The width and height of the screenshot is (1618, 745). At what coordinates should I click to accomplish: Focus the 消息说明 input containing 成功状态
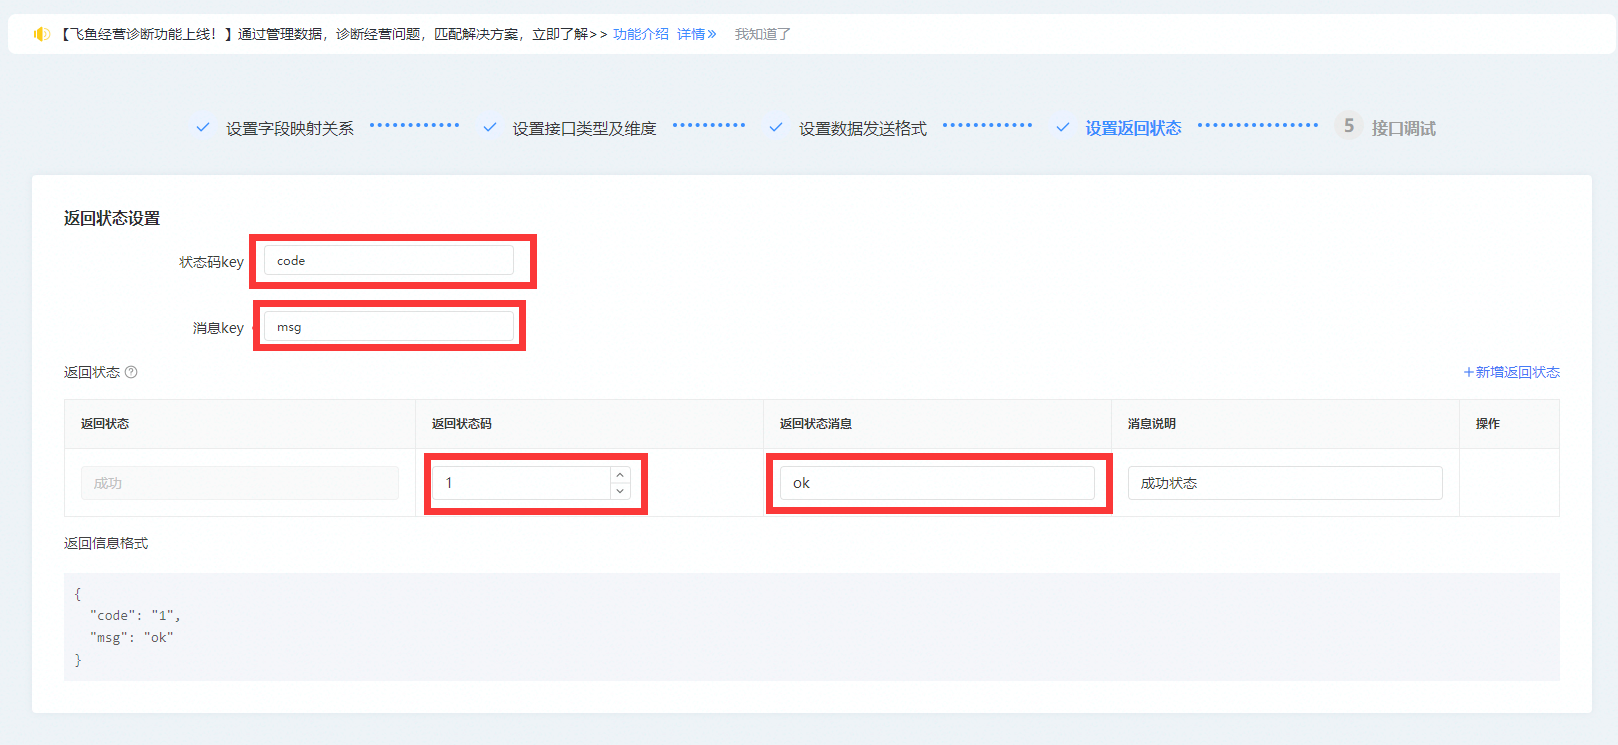(x=1285, y=483)
